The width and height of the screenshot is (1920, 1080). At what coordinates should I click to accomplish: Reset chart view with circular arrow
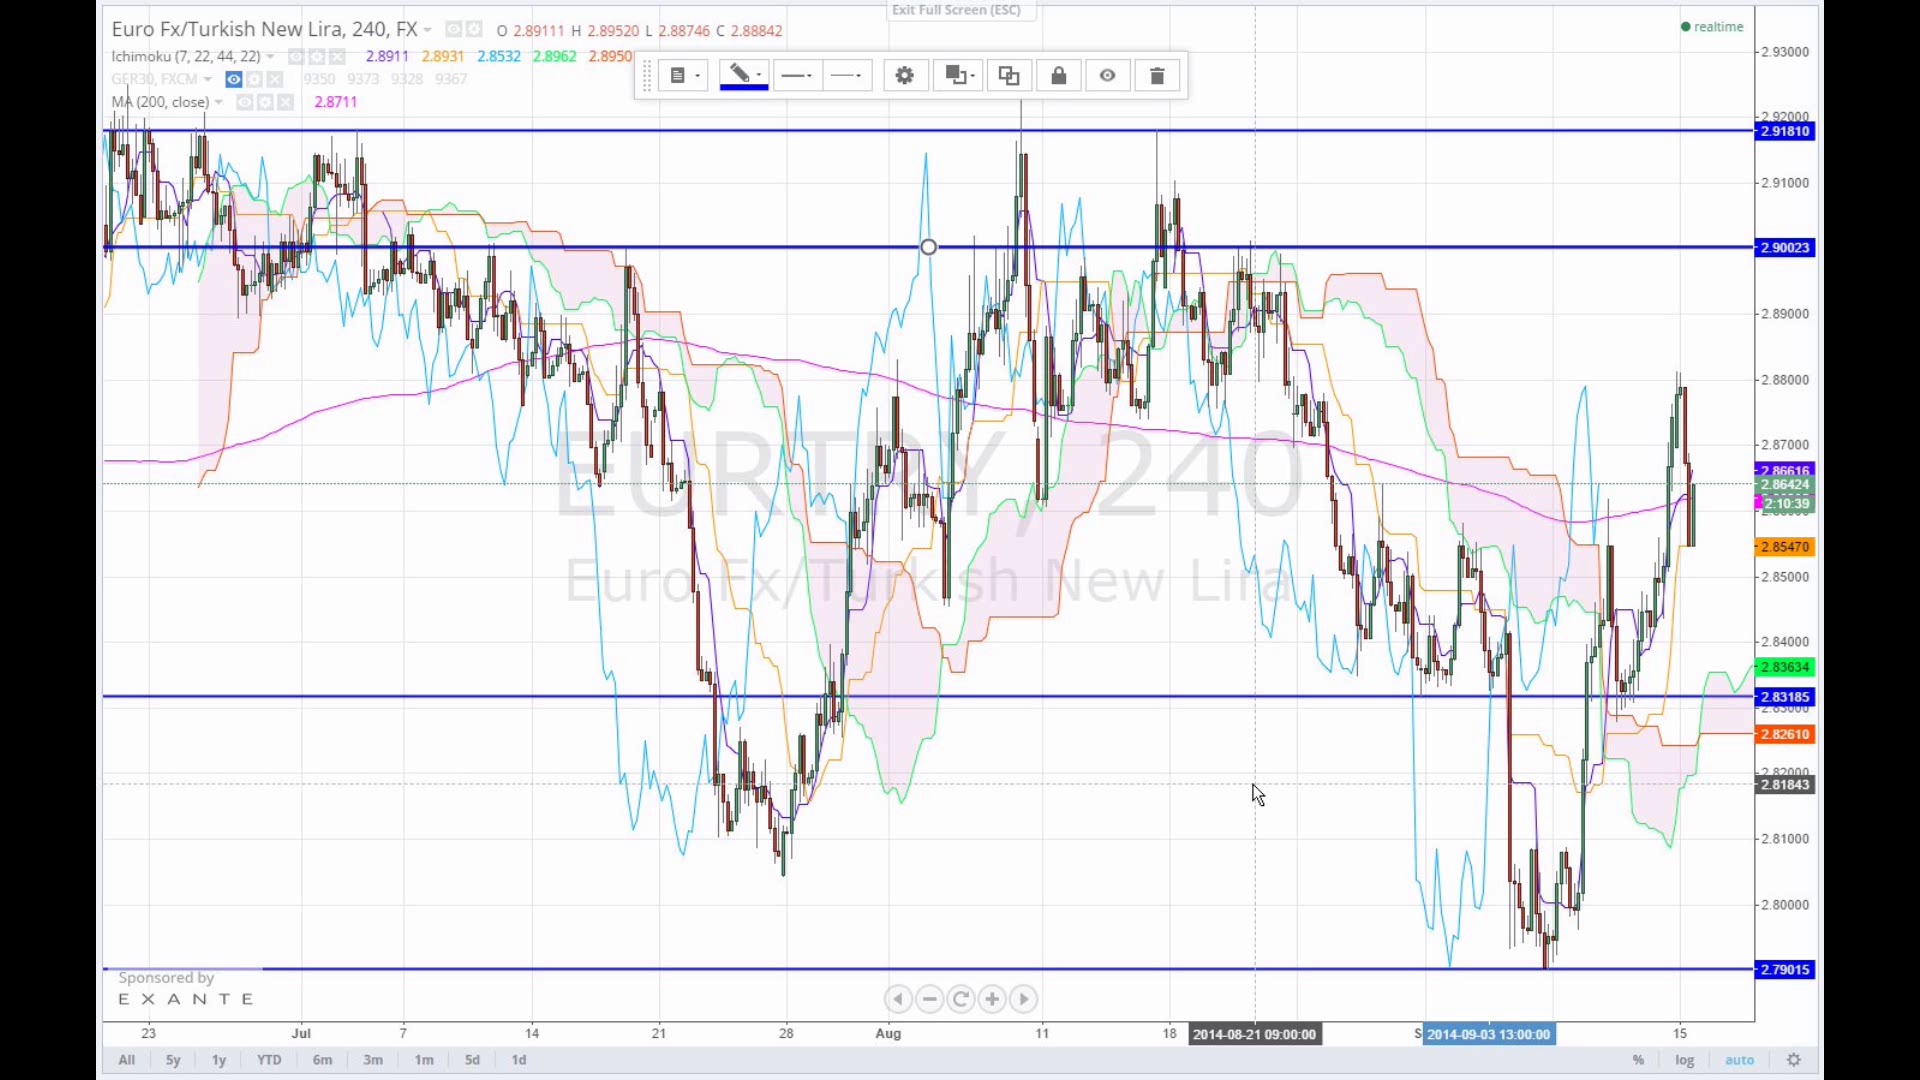click(961, 999)
